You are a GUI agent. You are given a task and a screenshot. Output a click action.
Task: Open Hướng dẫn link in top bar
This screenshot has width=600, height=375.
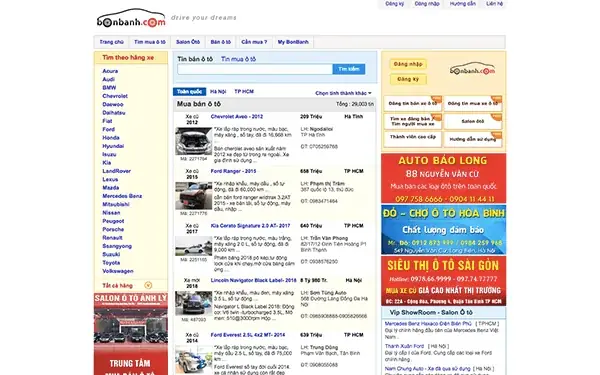point(463,4)
